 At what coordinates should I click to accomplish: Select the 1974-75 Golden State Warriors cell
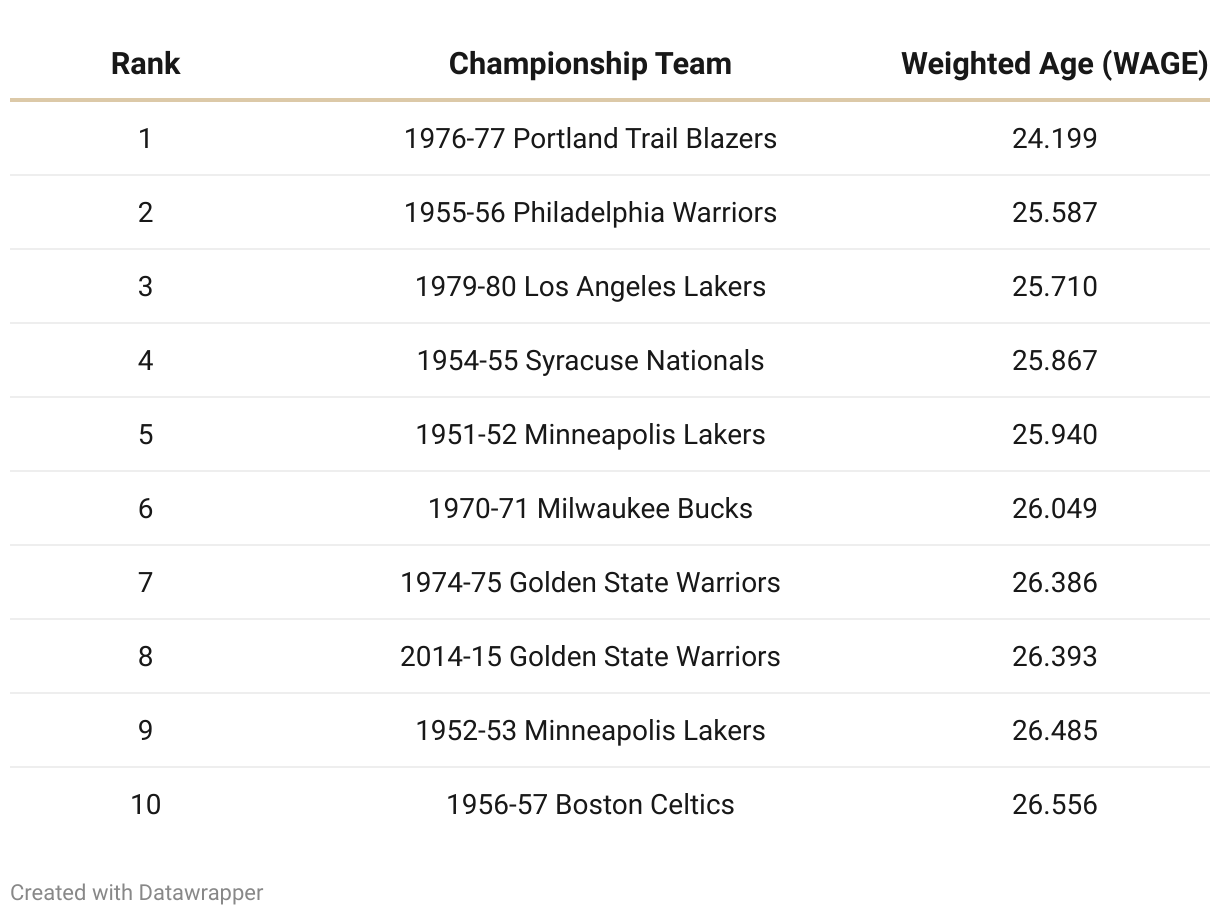(x=590, y=582)
